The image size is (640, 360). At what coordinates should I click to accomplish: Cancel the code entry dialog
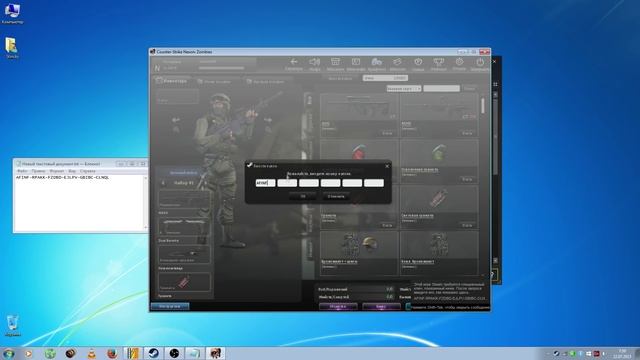click(336, 196)
